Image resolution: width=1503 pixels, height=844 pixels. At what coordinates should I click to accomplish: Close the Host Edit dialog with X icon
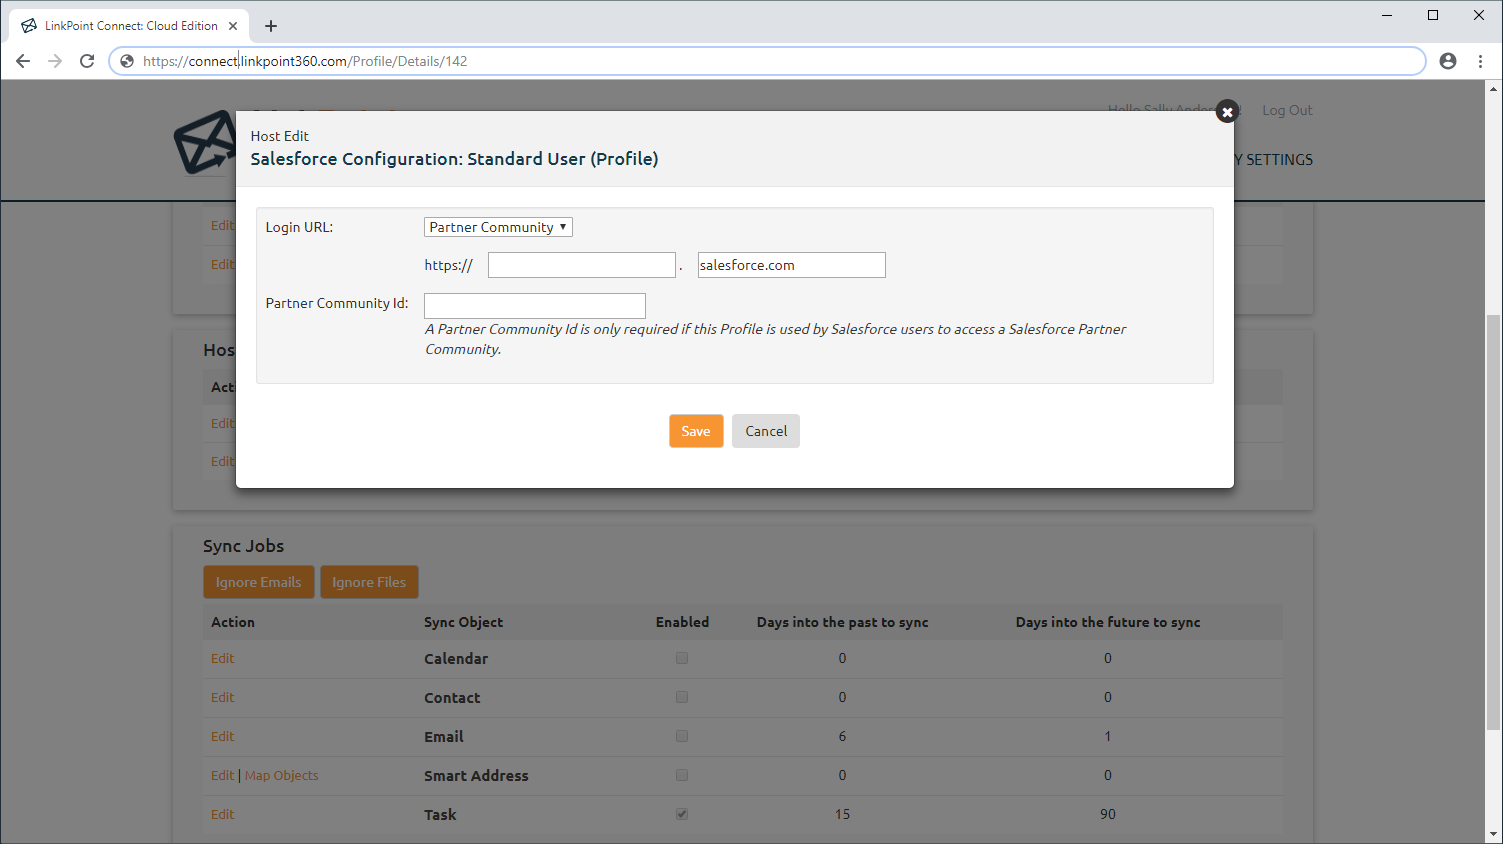[x=1227, y=112]
